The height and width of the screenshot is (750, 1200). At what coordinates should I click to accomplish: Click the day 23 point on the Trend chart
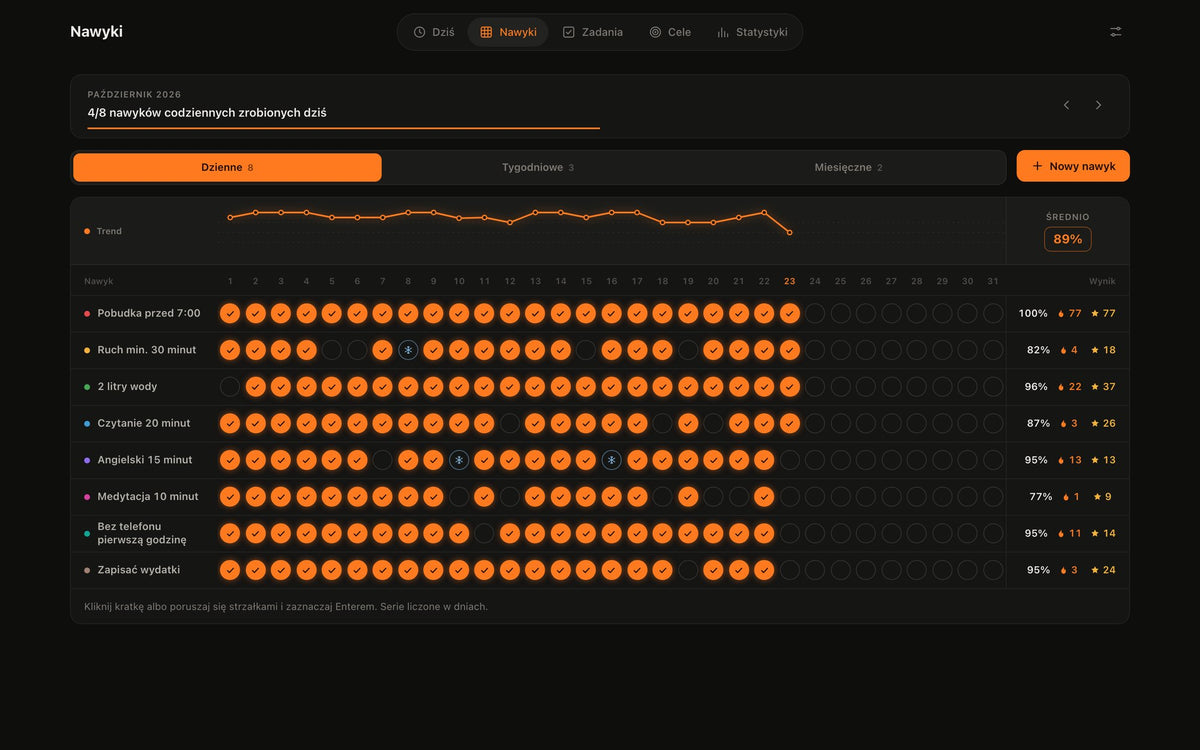pos(790,233)
